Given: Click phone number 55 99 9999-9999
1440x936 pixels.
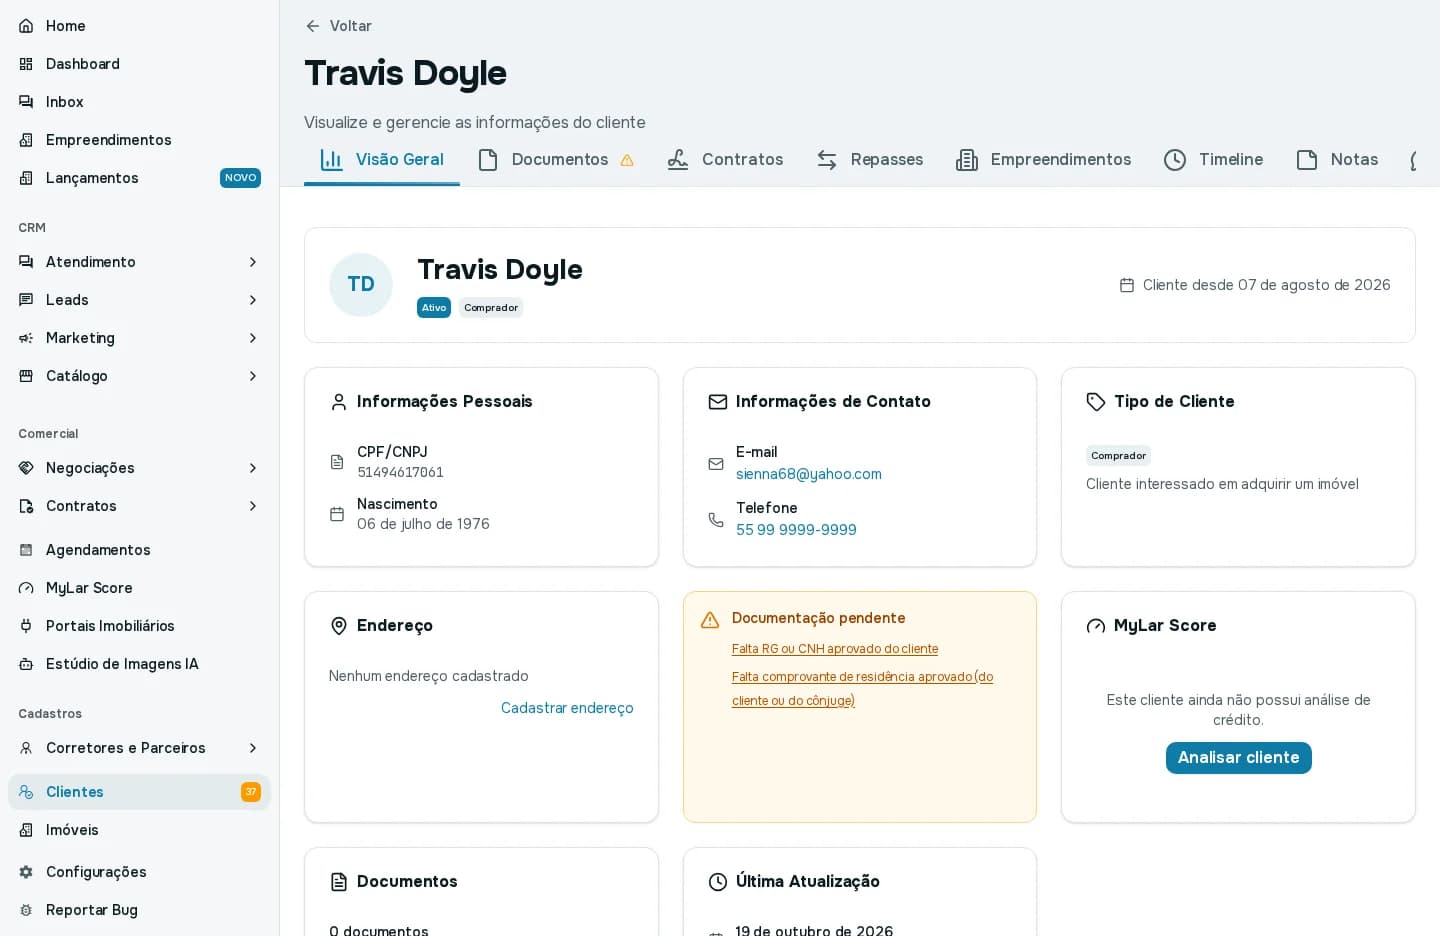Looking at the screenshot, I should [796, 530].
